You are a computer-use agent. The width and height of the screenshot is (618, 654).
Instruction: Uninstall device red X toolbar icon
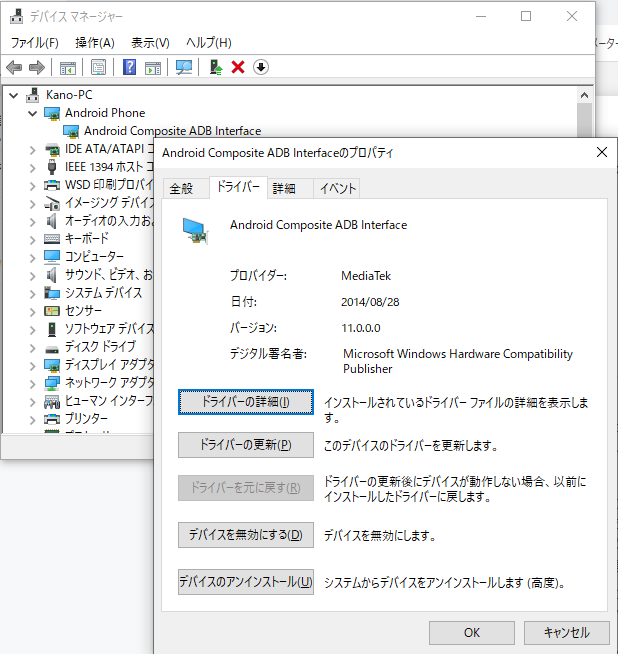coord(238,67)
